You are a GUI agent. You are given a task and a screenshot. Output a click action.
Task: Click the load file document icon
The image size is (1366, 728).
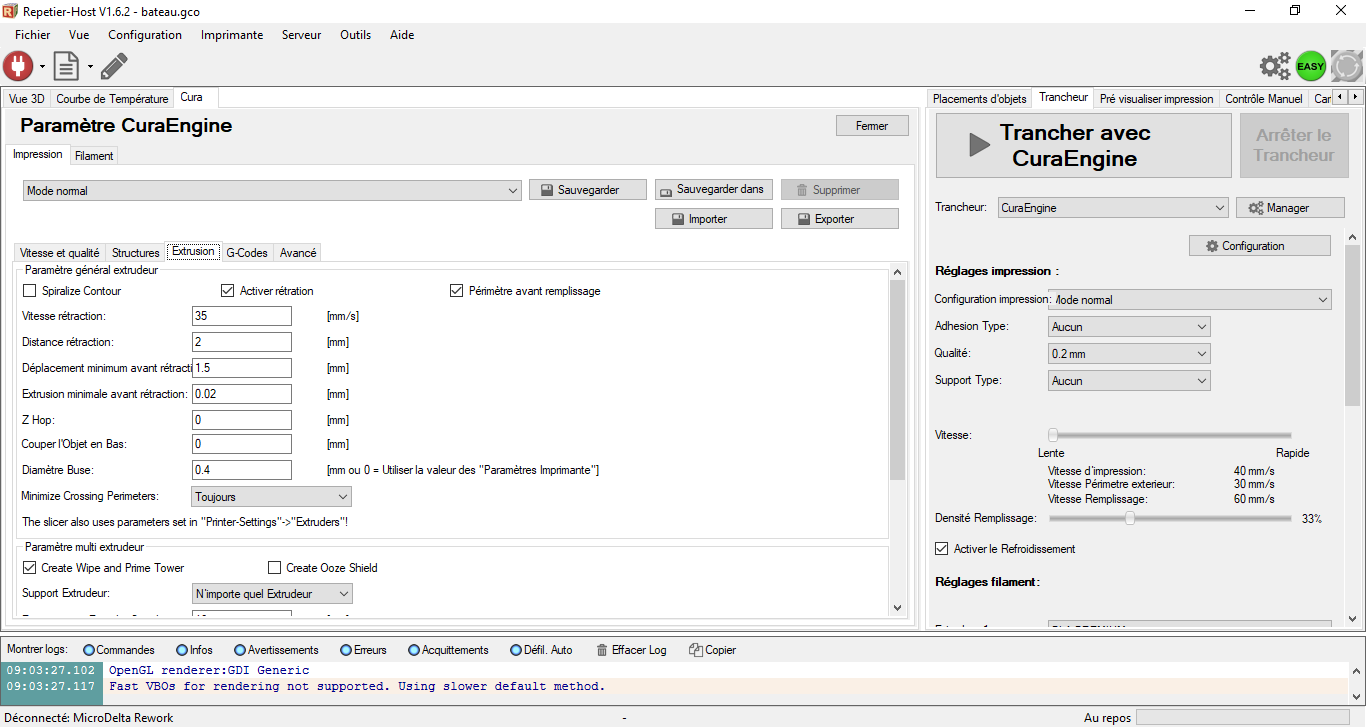point(66,66)
